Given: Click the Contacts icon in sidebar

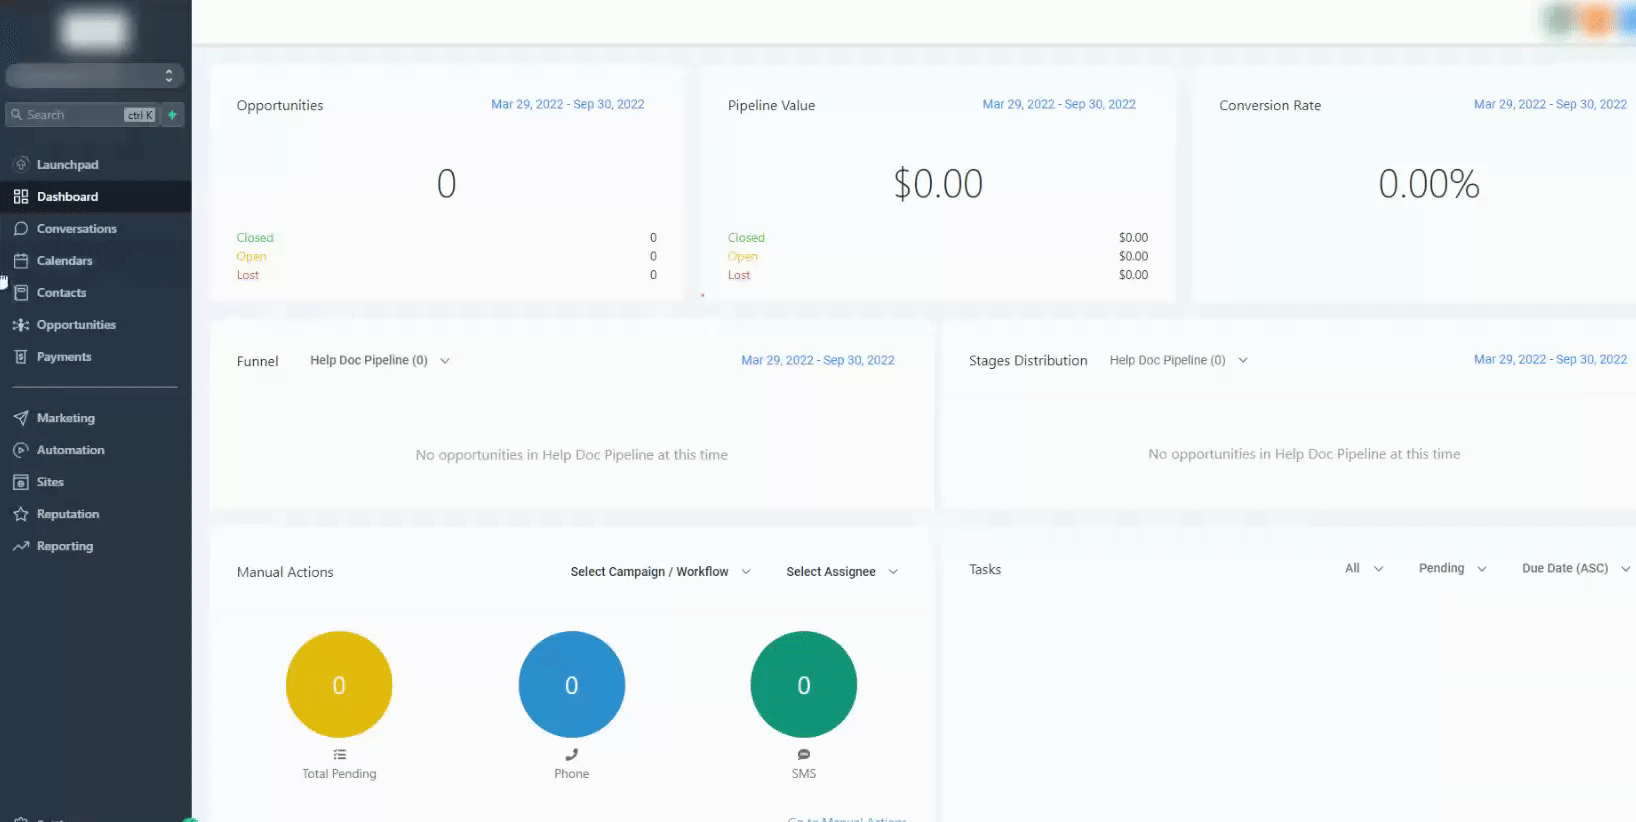Looking at the screenshot, I should [21, 293].
